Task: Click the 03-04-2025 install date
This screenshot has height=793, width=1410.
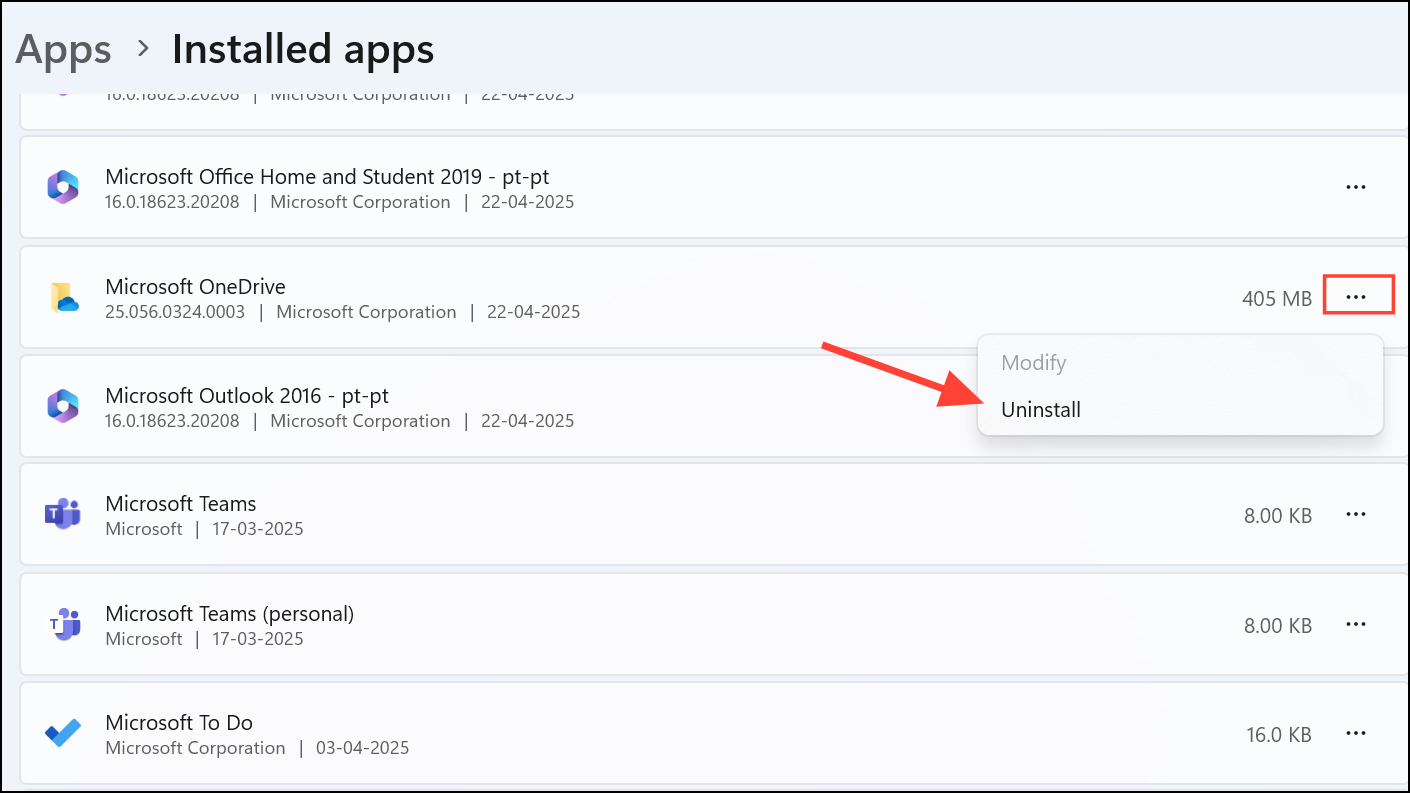Action: pyautogui.click(x=362, y=748)
